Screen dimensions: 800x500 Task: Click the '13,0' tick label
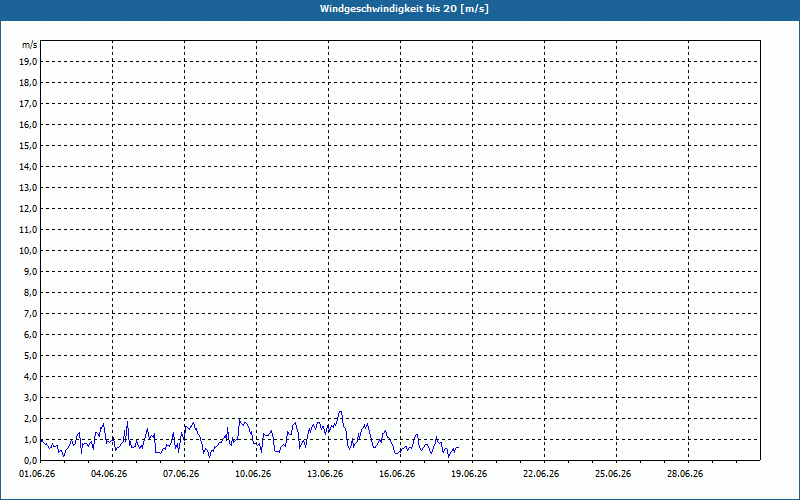(x=29, y=188)
